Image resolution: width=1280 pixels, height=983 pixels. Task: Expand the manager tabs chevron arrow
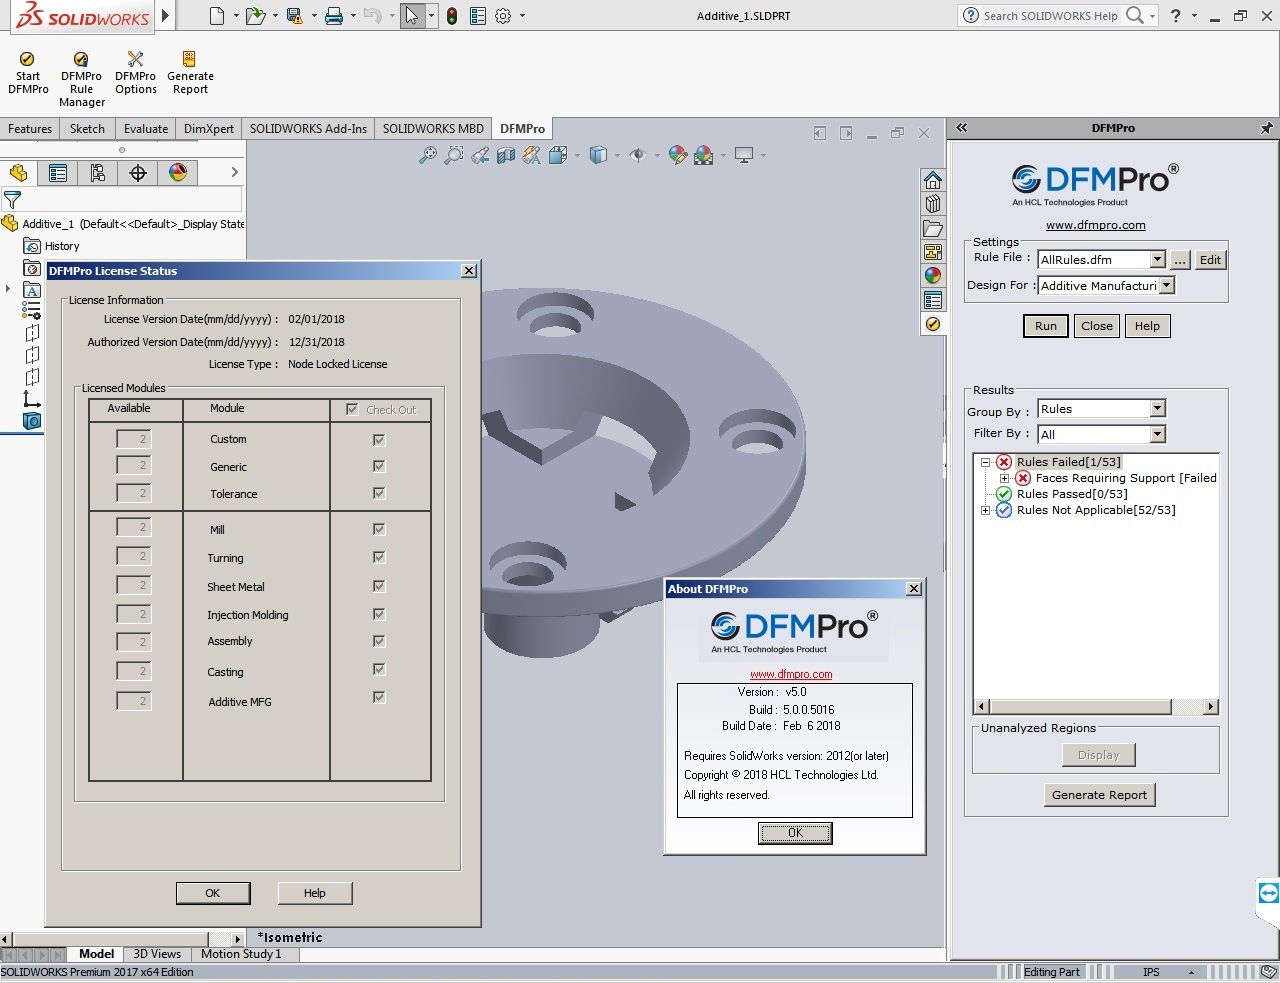coord(234,173)
